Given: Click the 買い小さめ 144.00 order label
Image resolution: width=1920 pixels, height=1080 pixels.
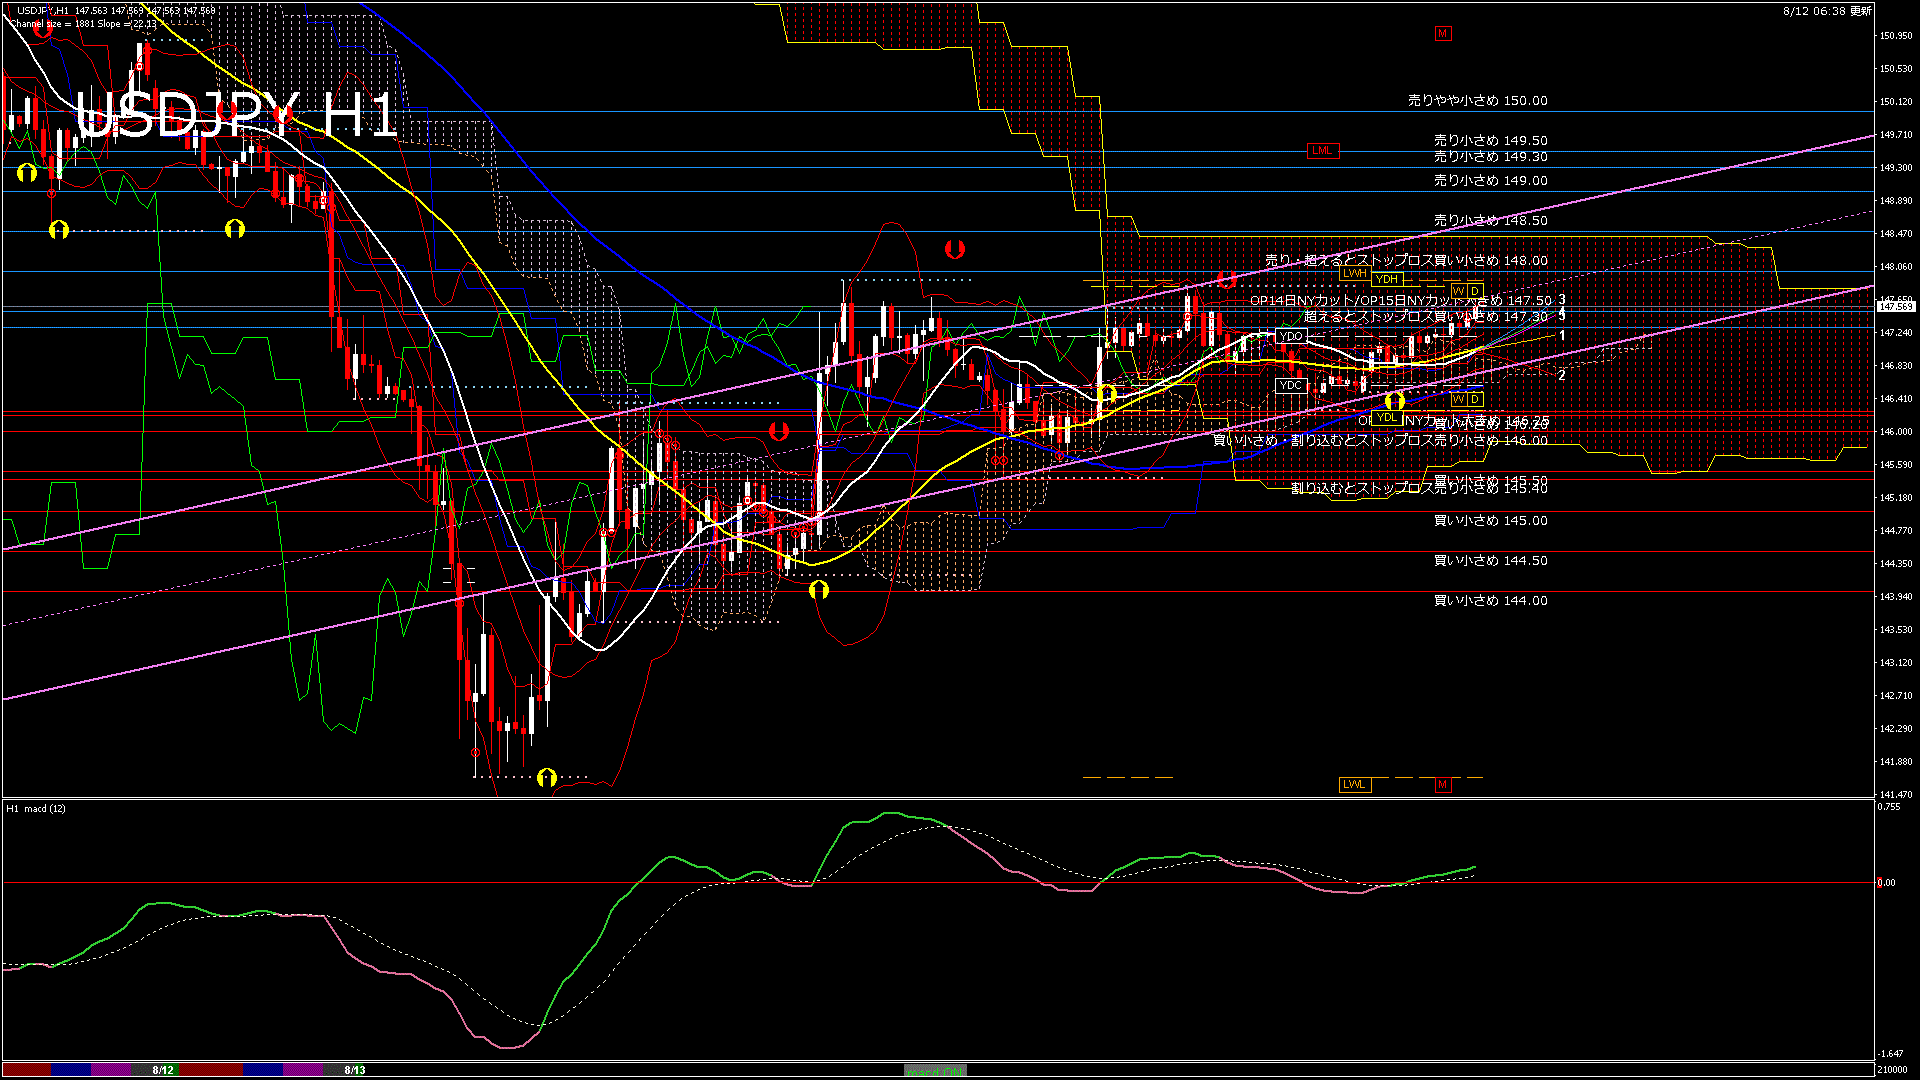Looking at the screenshot, I should tap(1490, 601).
